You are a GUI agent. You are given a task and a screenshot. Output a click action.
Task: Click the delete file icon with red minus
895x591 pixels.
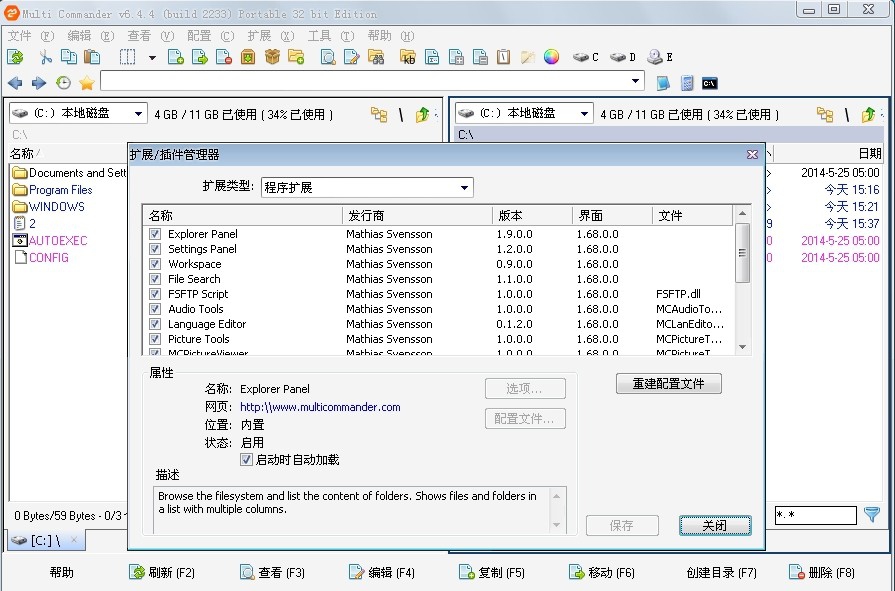[224, 57]
